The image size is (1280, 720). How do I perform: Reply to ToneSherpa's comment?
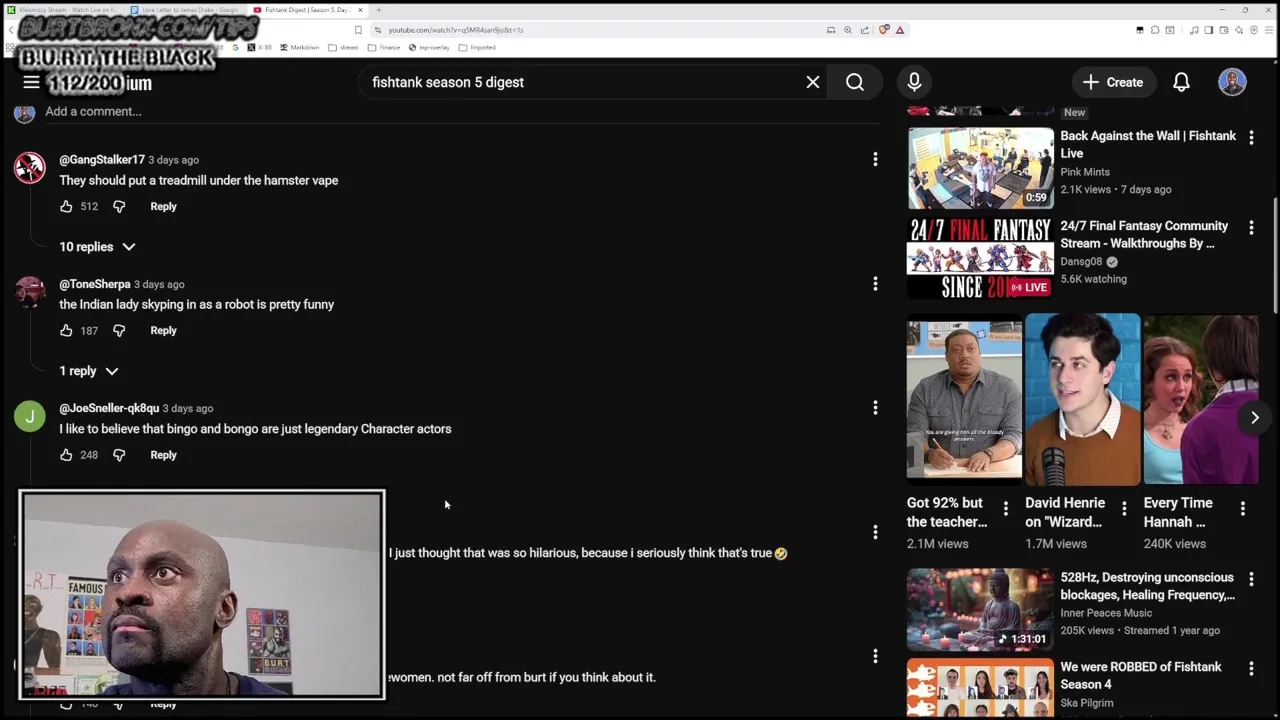click(163, 330)
